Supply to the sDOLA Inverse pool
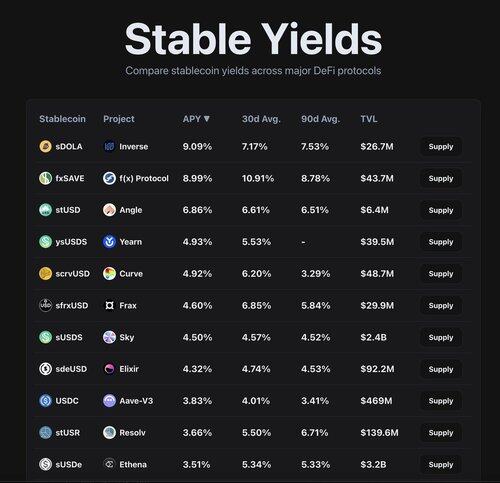The width and height of the screenshot is (500, 483). click(x=441, y=147)
